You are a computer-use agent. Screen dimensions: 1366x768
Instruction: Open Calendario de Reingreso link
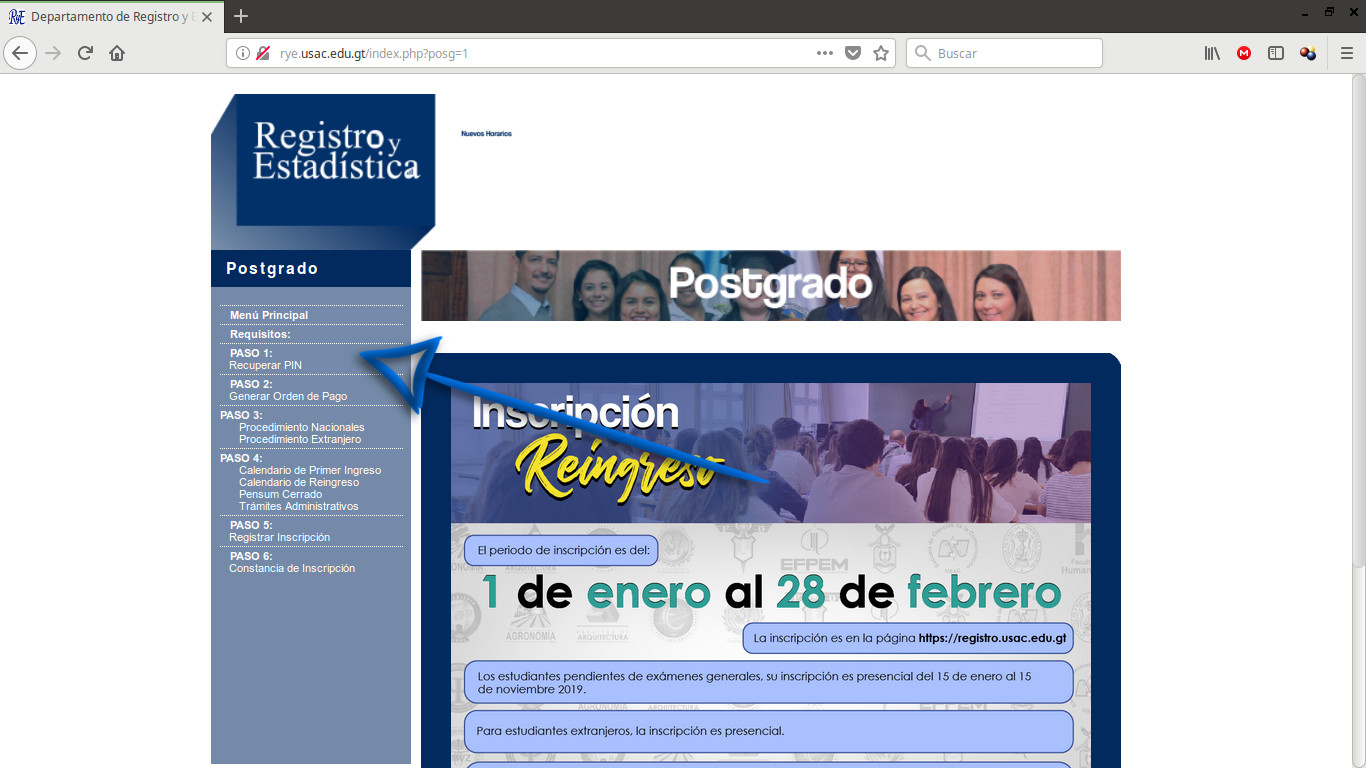tap(299, 482)
